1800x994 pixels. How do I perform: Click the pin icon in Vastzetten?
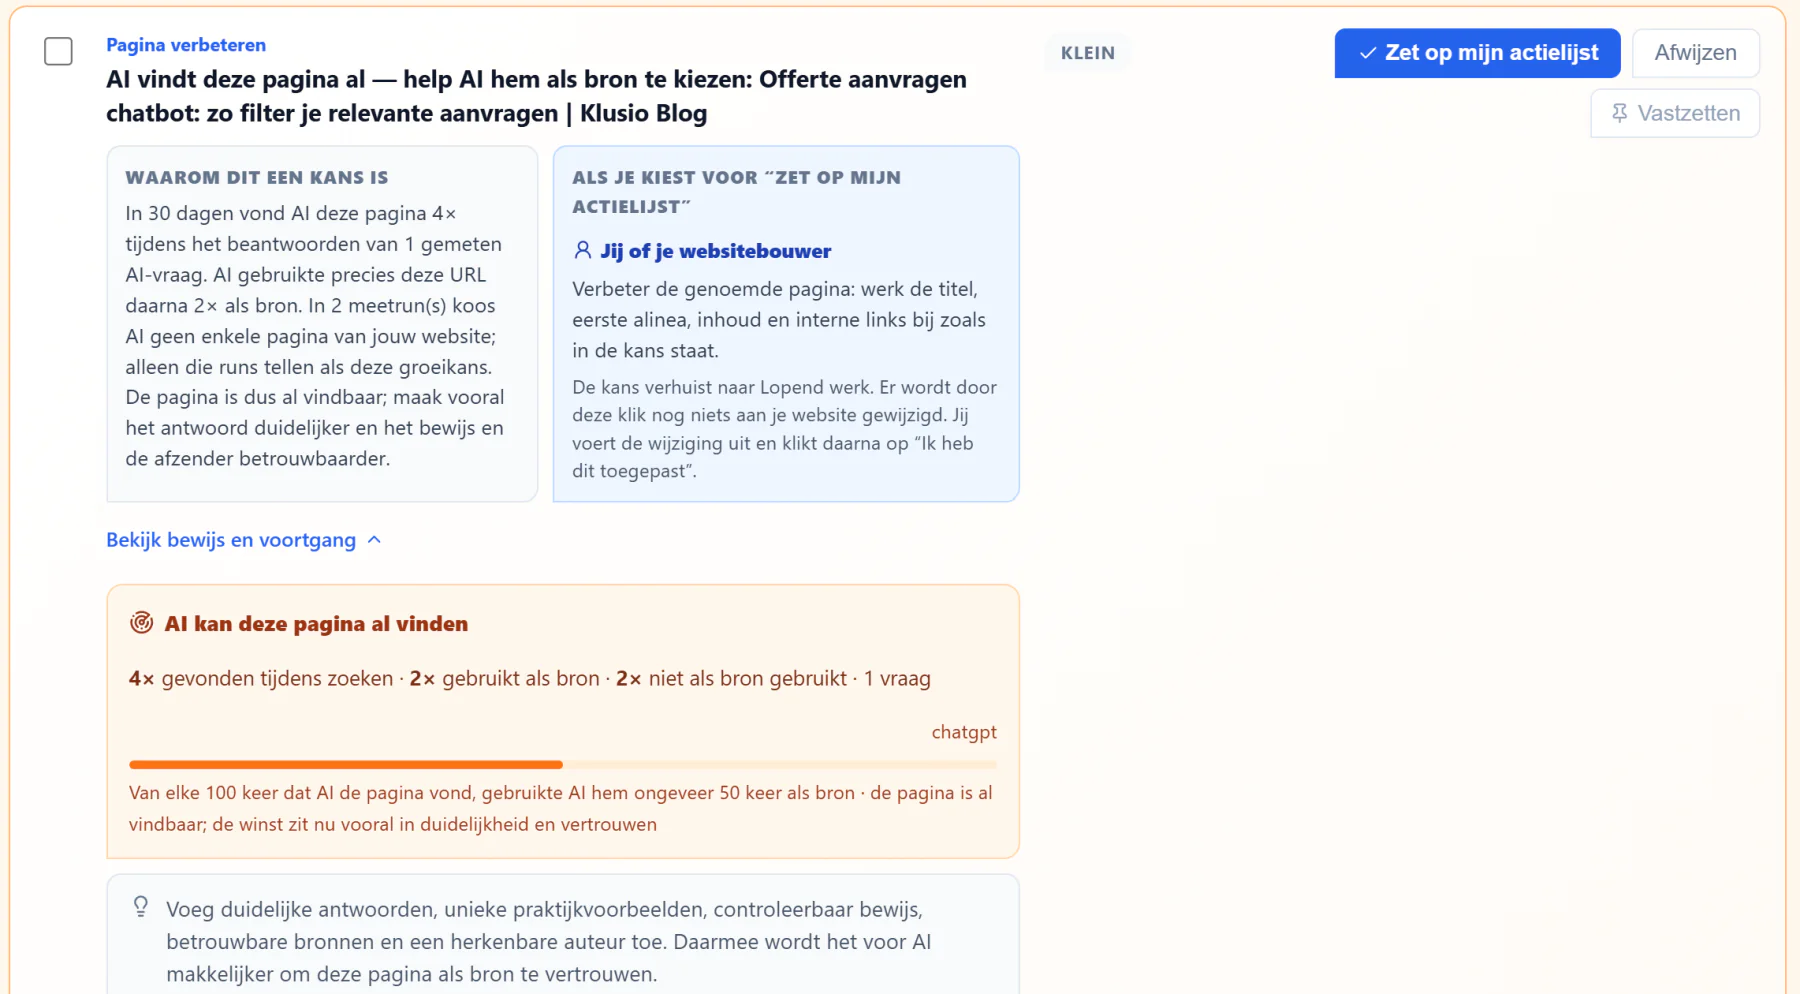(1619, 113)
